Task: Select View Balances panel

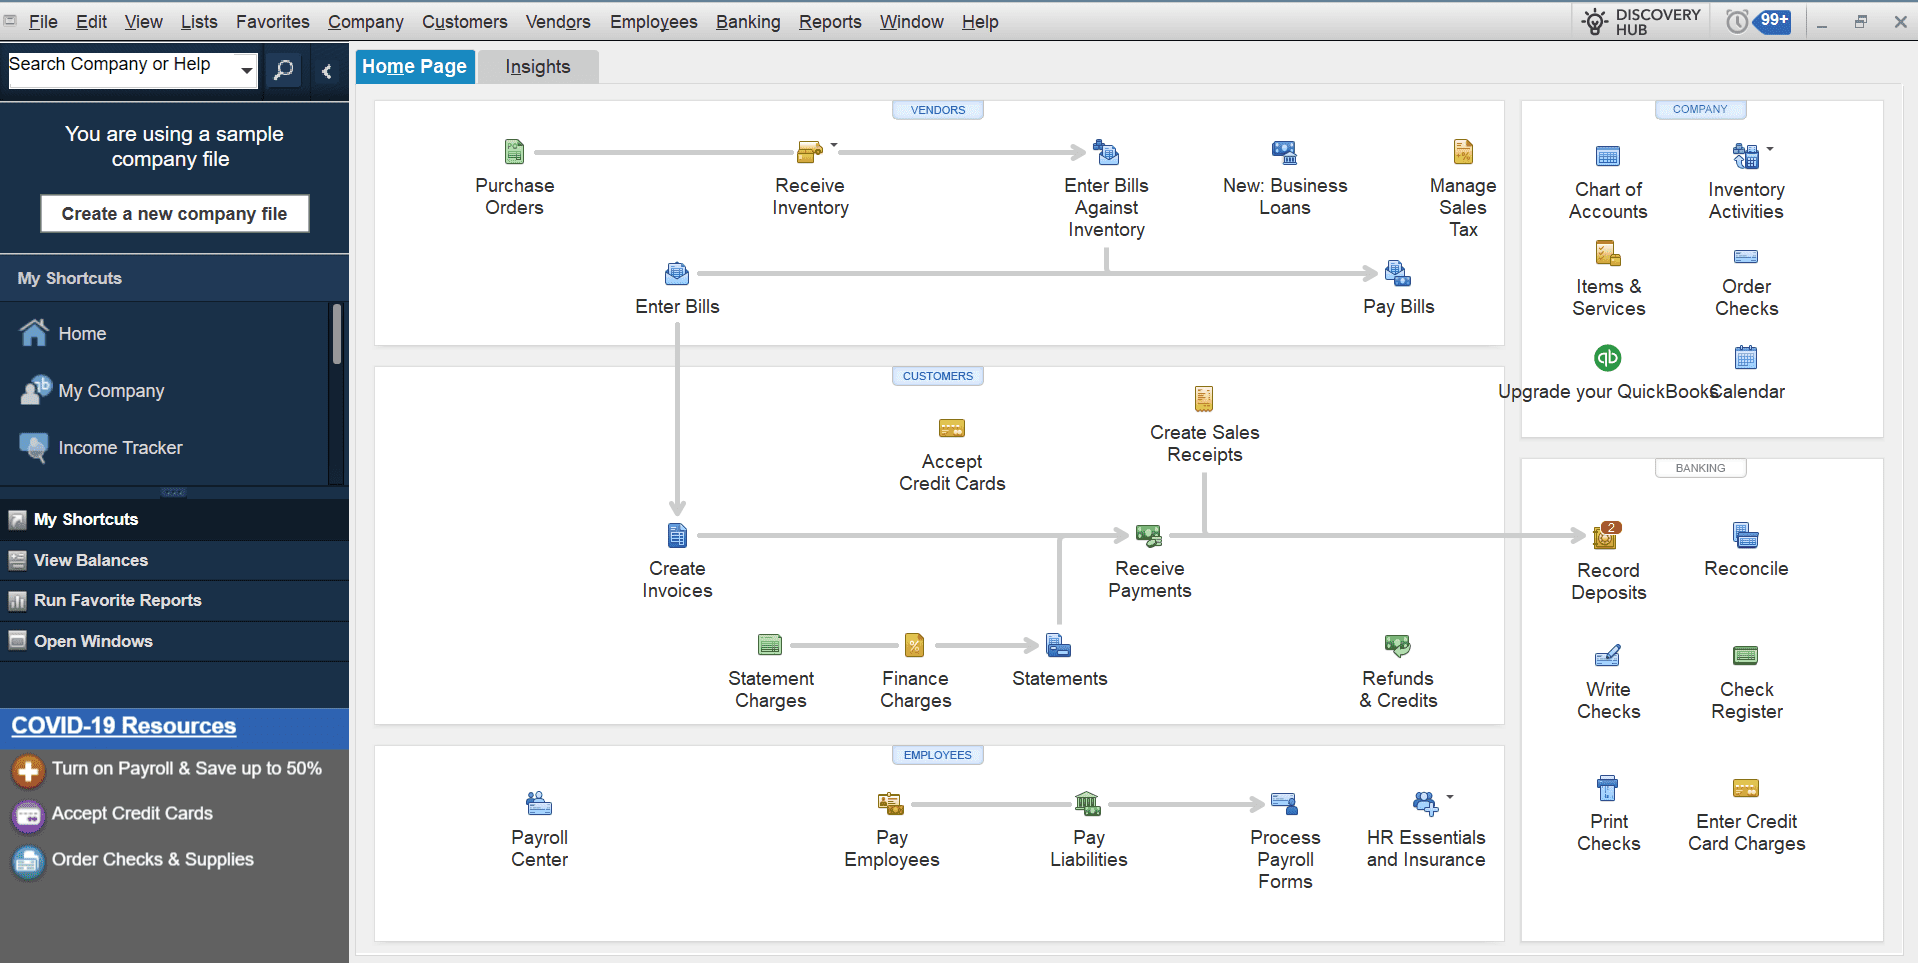Action: click(174, 560)
